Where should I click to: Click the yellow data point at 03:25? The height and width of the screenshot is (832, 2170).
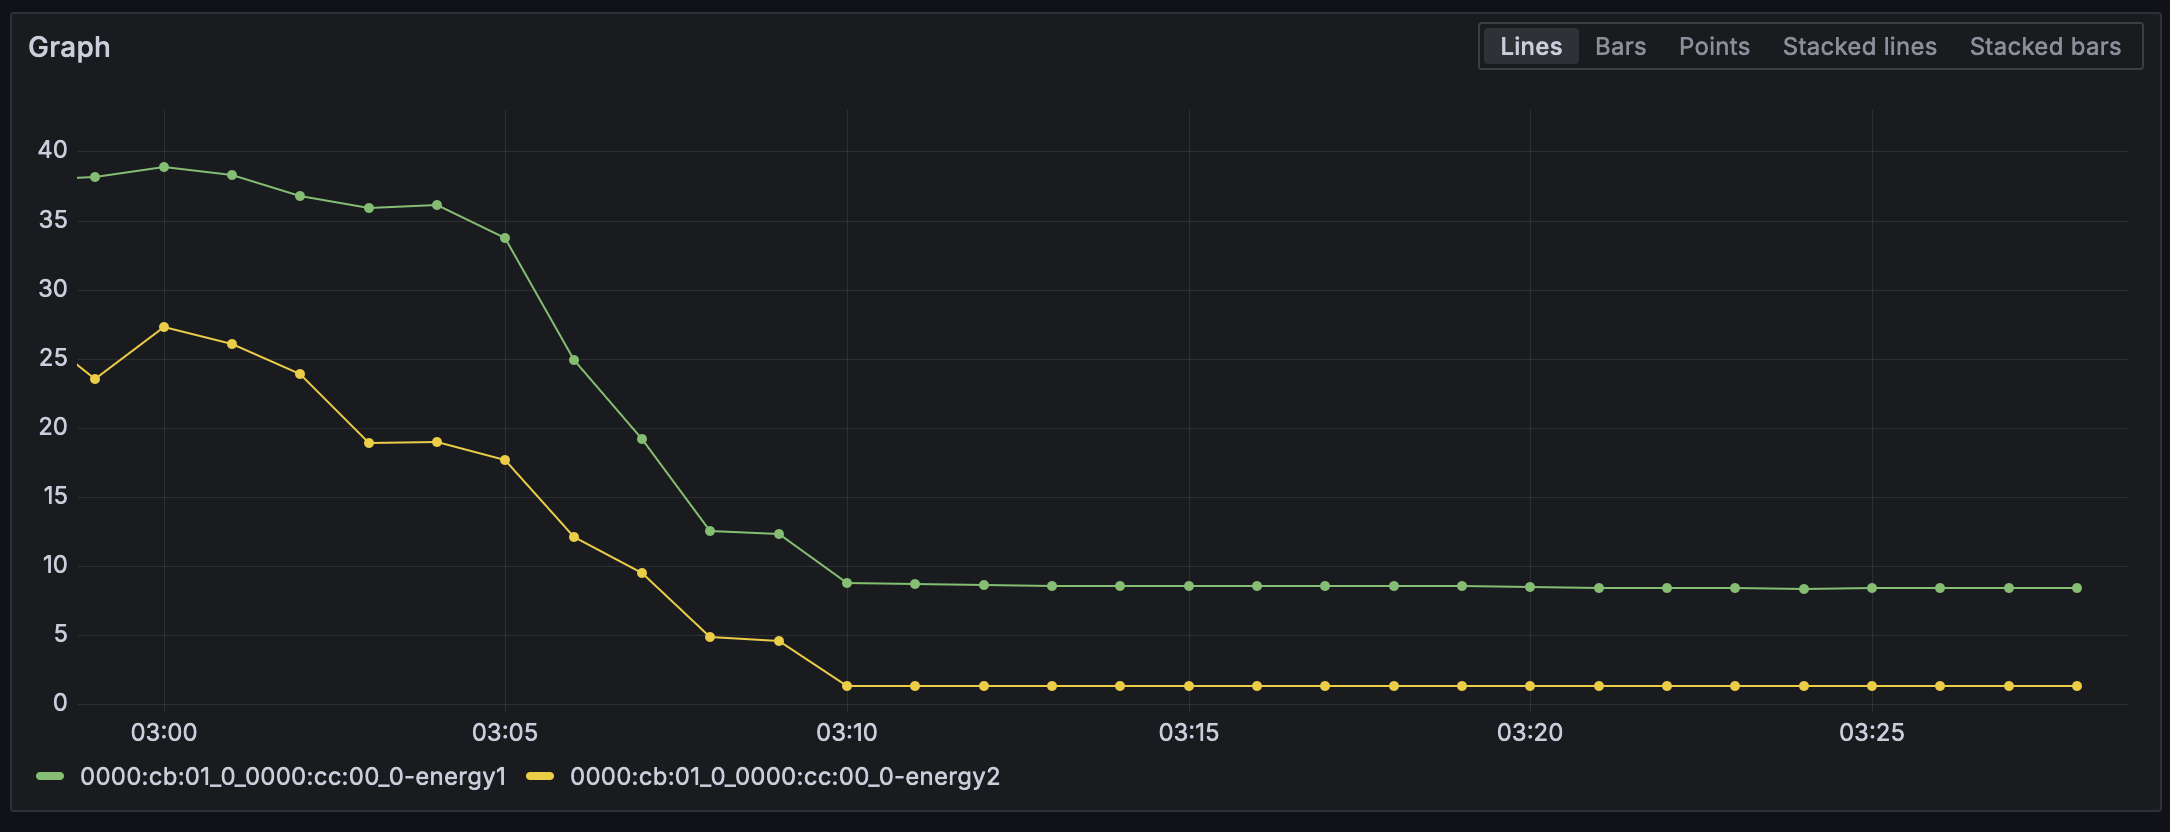pyautogui.click(x=1872, y=686)
